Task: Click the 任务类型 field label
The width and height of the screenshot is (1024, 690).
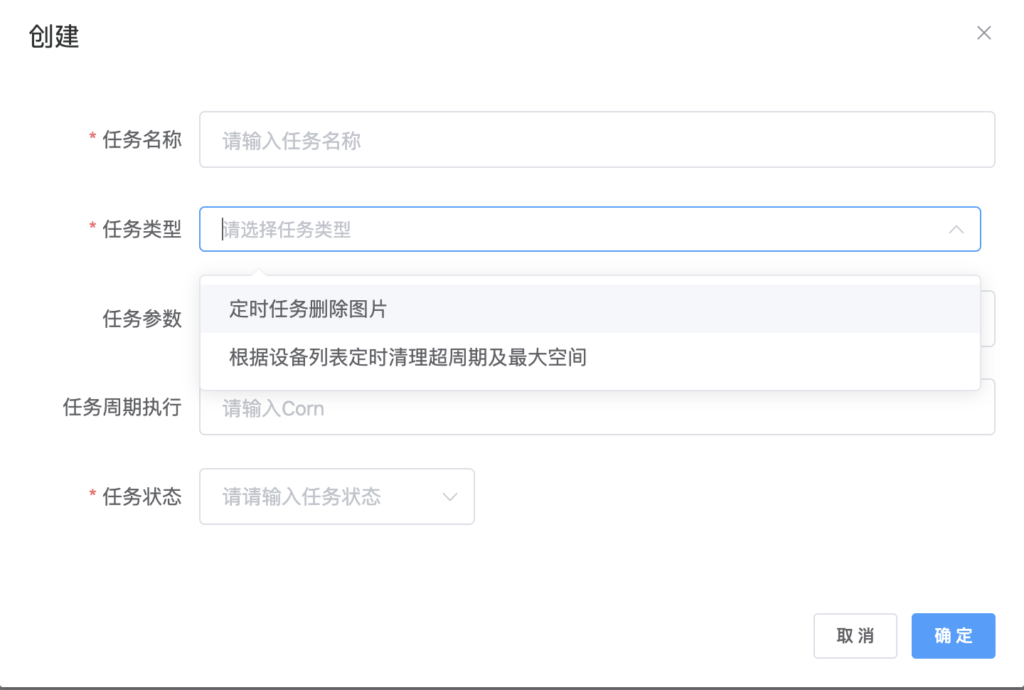Action: (x=142, y=230)
